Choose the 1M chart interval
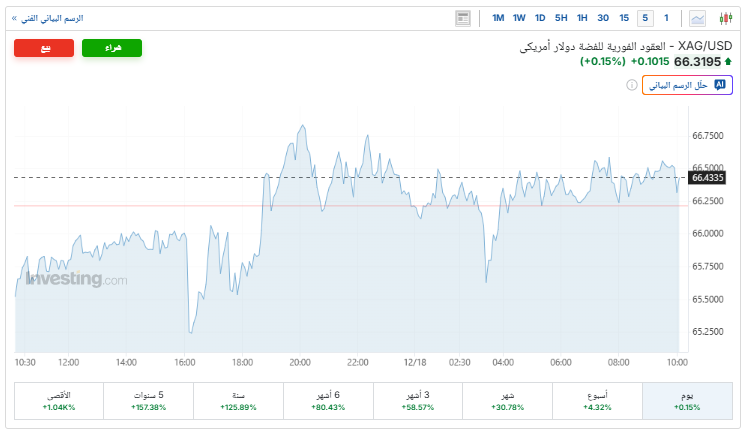This screenshot has width=748, height=434. click(x=498, y=18)
